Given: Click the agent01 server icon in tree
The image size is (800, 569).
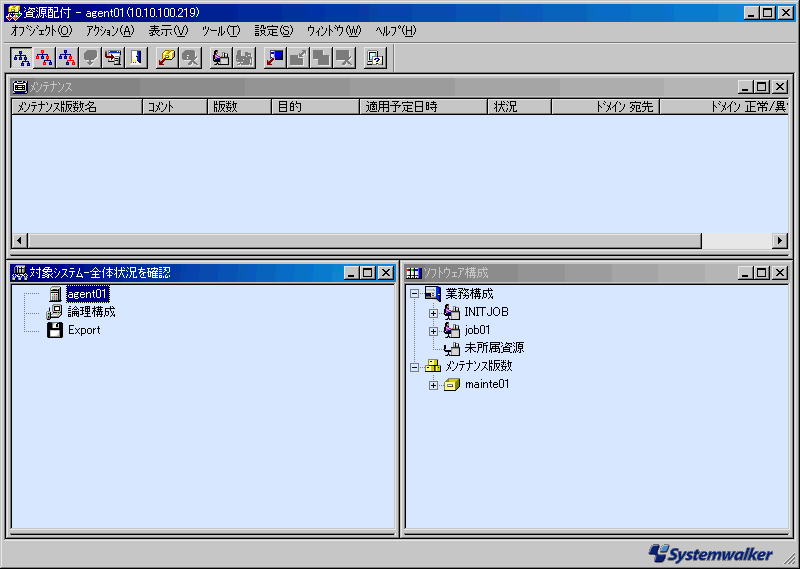Looking at the screenshot, I should coord(55,294).
